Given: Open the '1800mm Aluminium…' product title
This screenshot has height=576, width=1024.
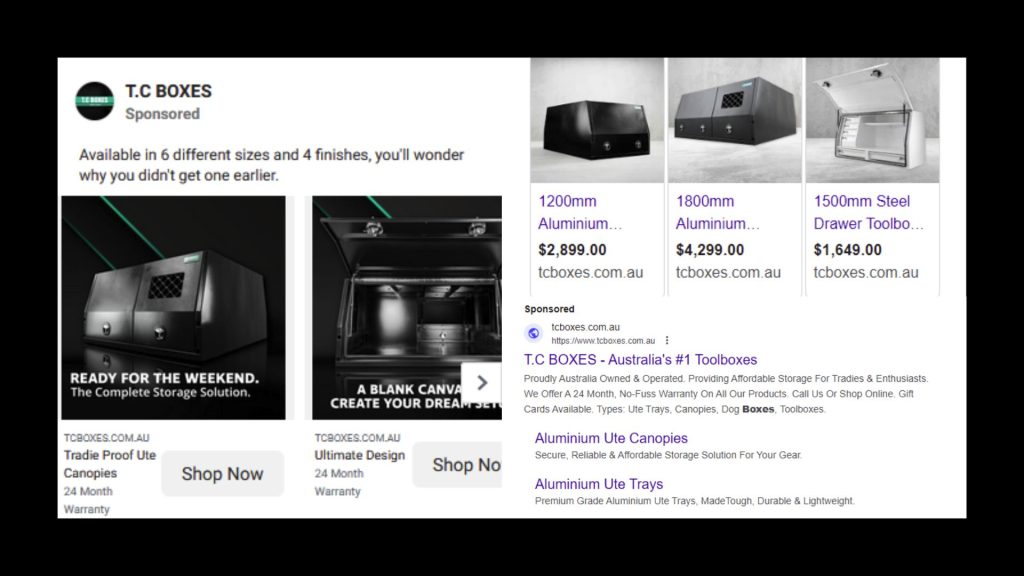Looking at the screenshot, I should pos(718,212).
